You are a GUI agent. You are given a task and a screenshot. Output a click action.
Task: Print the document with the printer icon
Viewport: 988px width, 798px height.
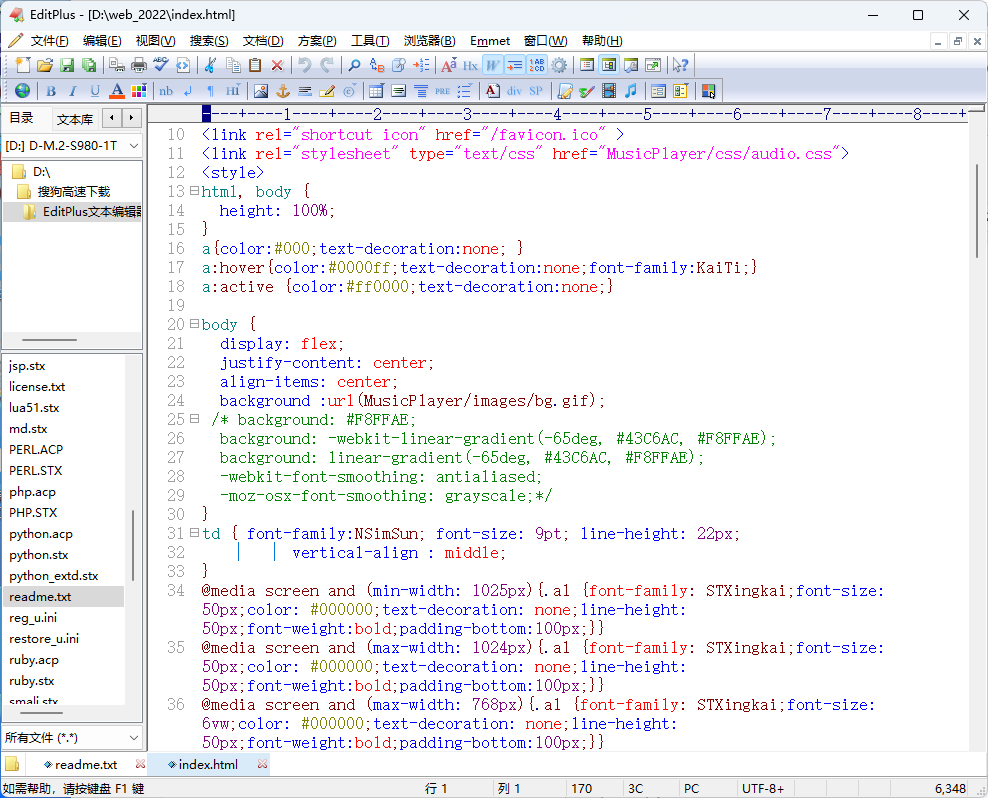(x=139, y=65)
